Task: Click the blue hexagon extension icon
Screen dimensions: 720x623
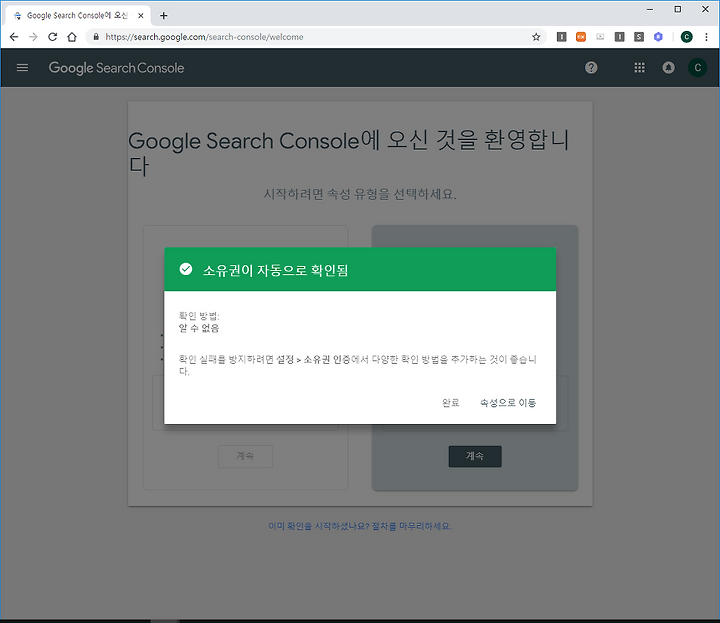Action: tap(658, 37)
